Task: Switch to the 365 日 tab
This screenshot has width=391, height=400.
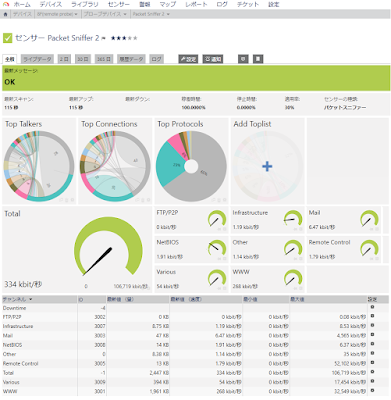Action: (x=104, y=59)
